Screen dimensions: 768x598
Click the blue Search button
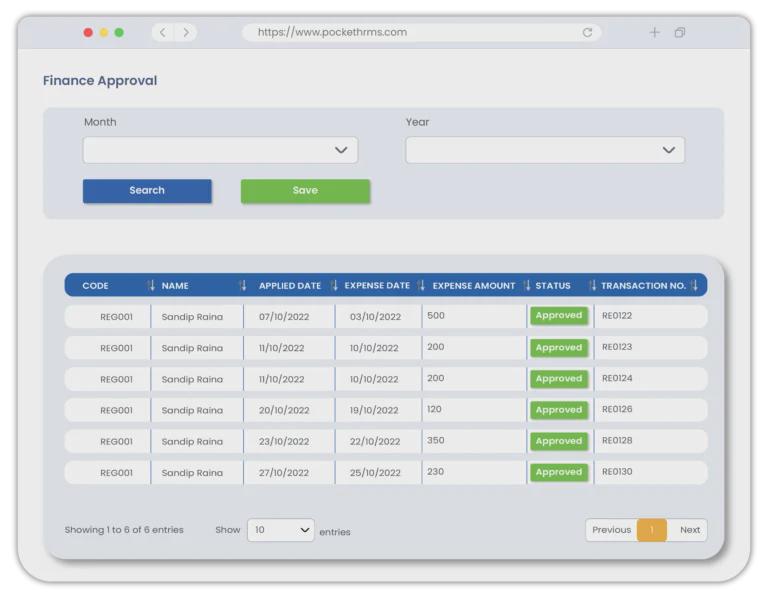147,191
